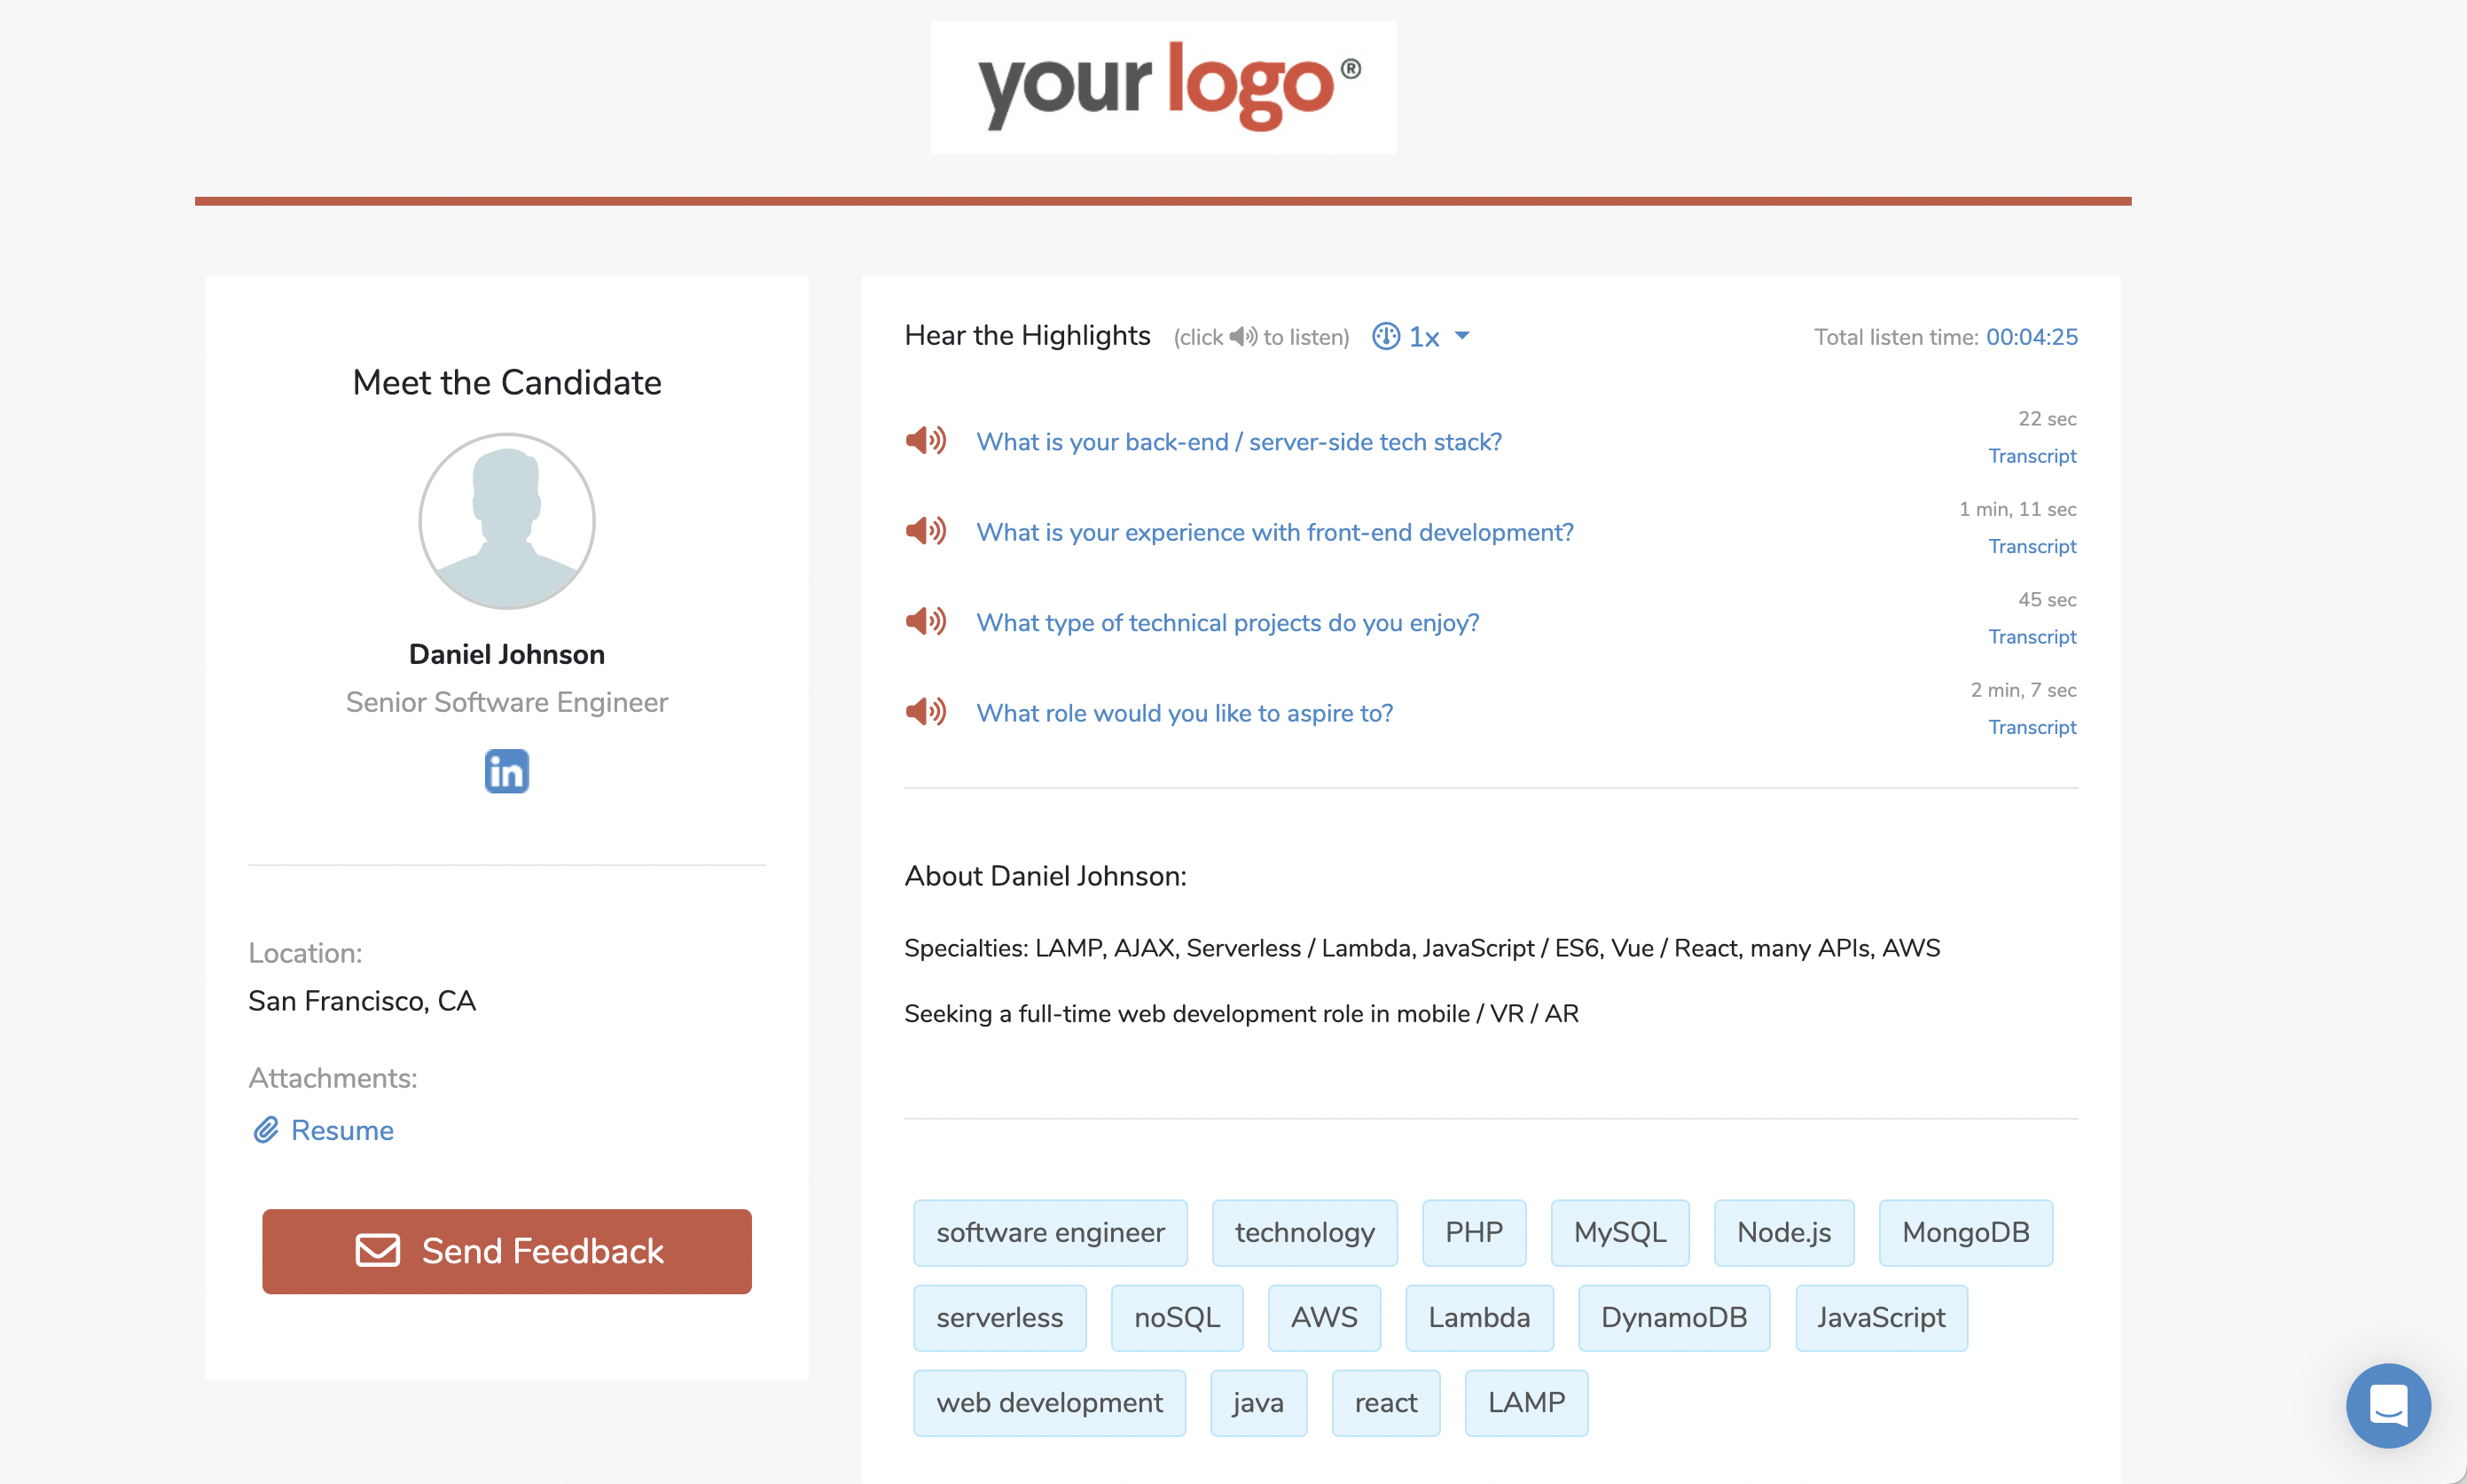Click Daniel Johnson's avatar picture
This screenshot has height=1484, width=2467.
point(506,520)
